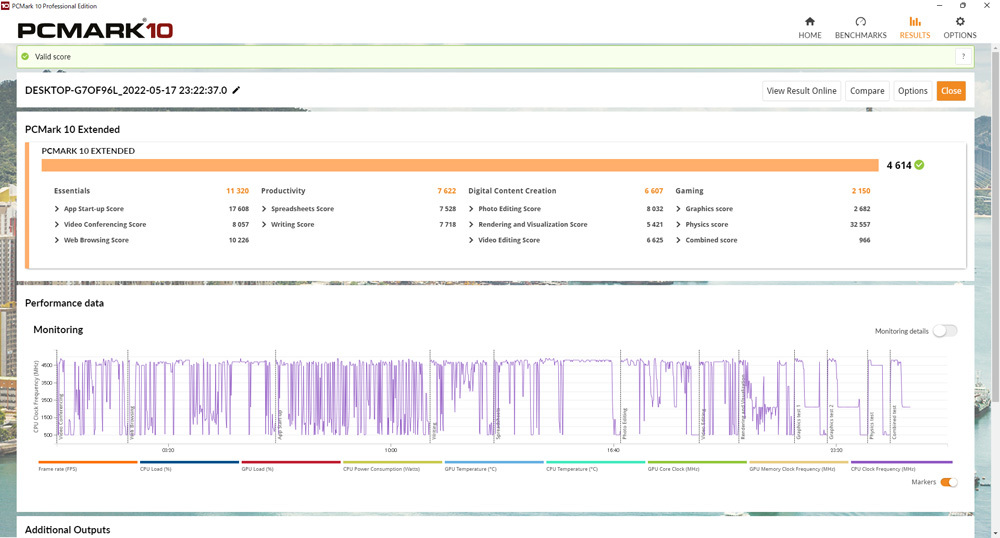Click View Result Online button
This screenshot has width=1000, height=538.
click(802, 91)
